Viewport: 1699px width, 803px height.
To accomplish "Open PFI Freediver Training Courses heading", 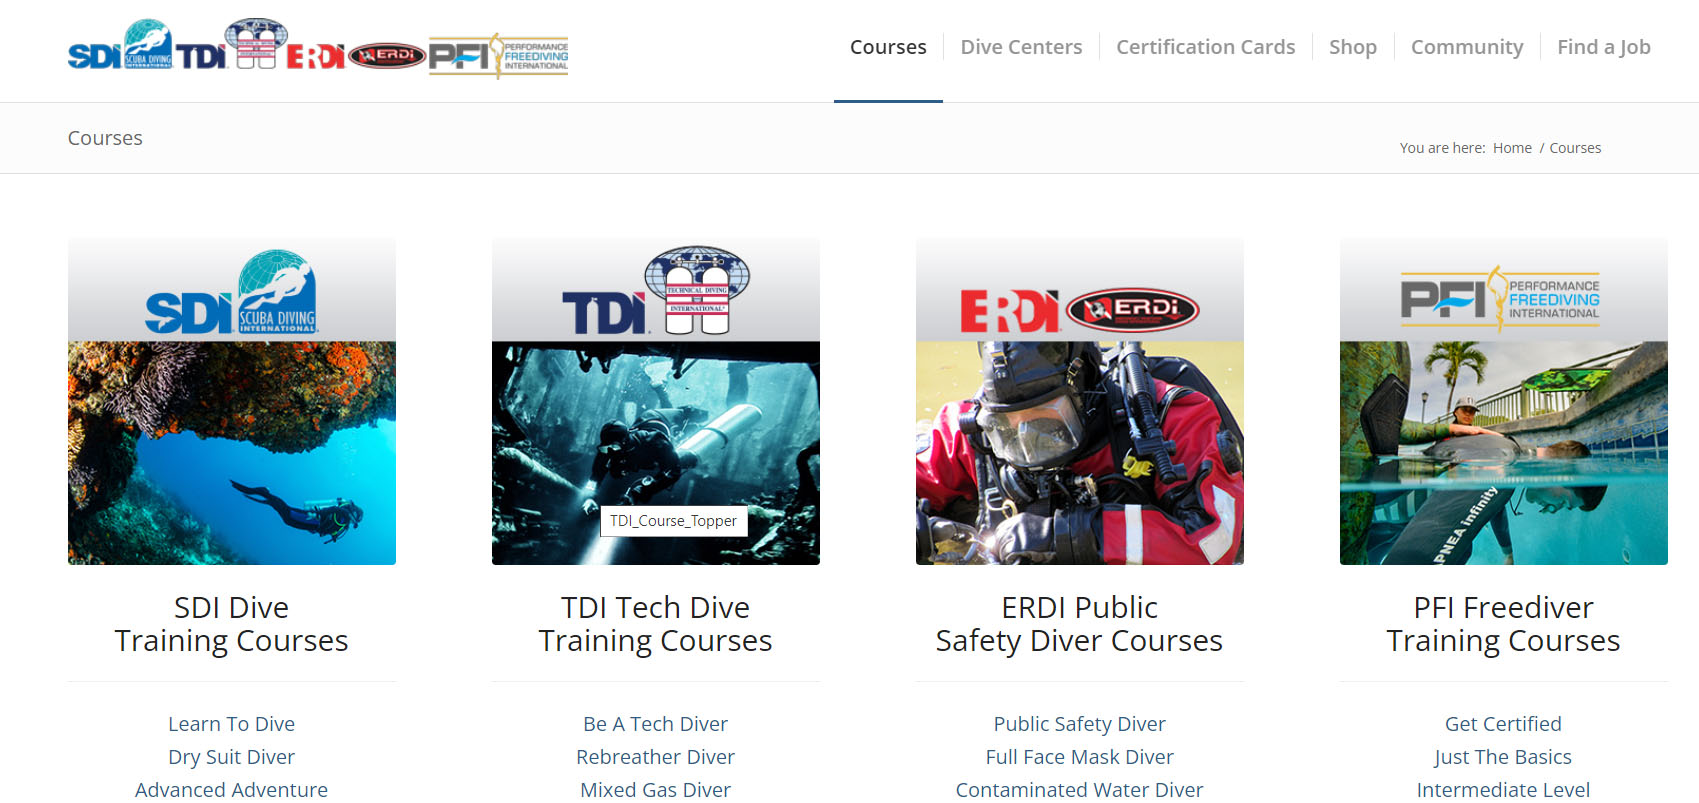I will (x=1504, y=624).
